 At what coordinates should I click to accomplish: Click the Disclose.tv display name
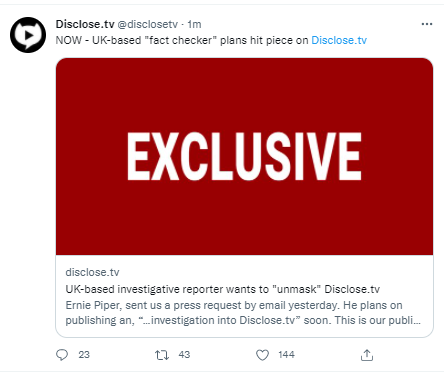point(85,24)
